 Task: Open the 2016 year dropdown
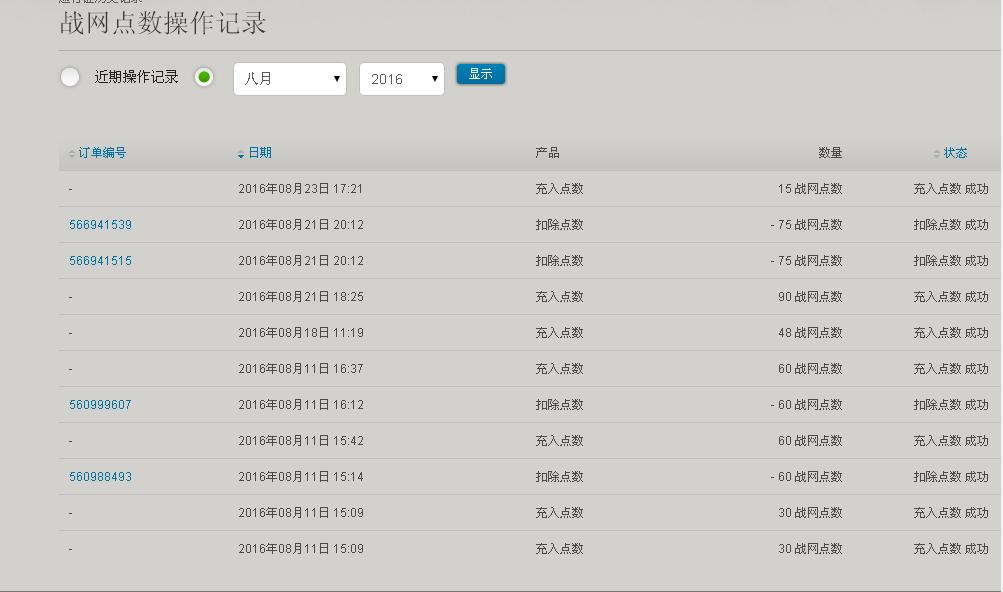[401, 79]
